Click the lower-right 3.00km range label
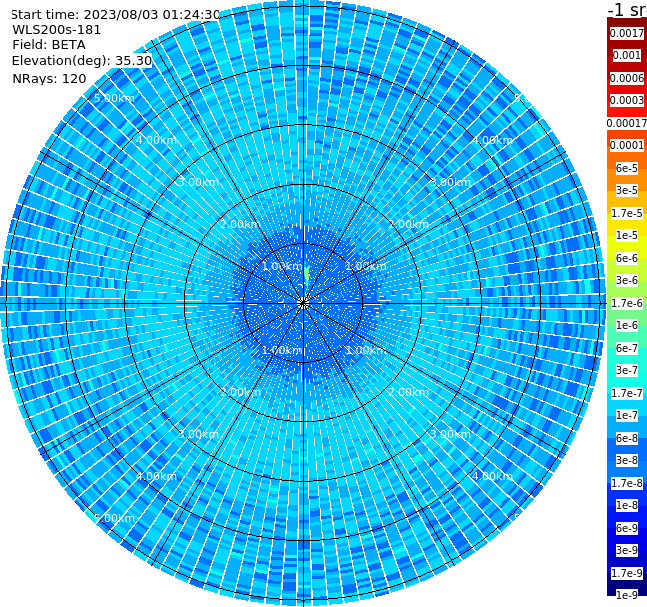Screen dimensions: 647x607 coord(450,434)
